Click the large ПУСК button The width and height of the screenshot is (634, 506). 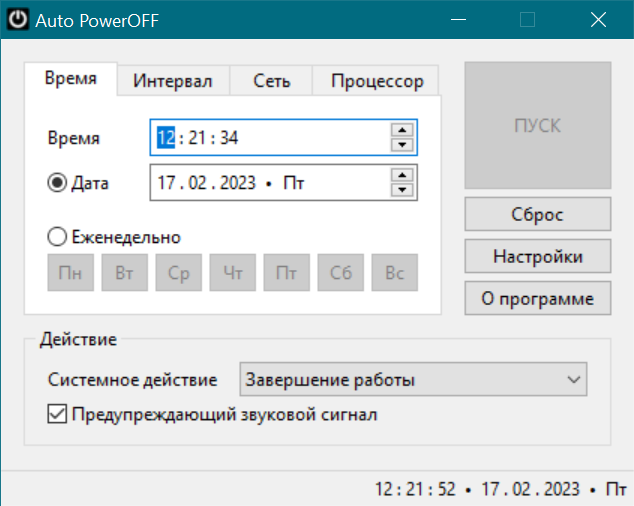(537, 125)
